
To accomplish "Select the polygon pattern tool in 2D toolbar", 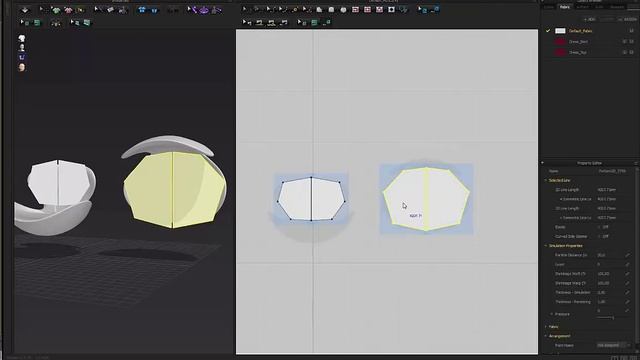I will pyautogui.click(x=319, y=10).
